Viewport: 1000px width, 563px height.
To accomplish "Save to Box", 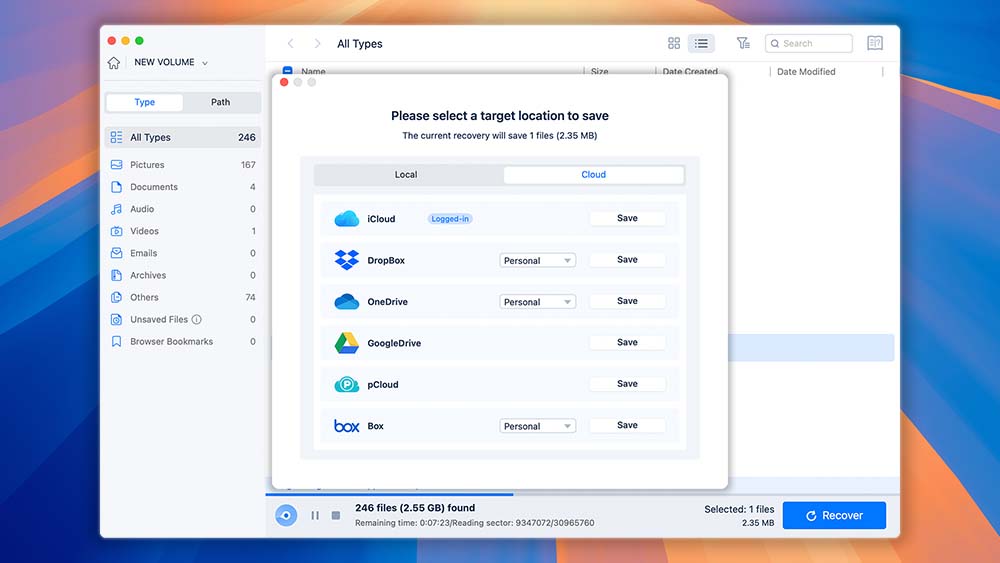I will click(628, 425).
